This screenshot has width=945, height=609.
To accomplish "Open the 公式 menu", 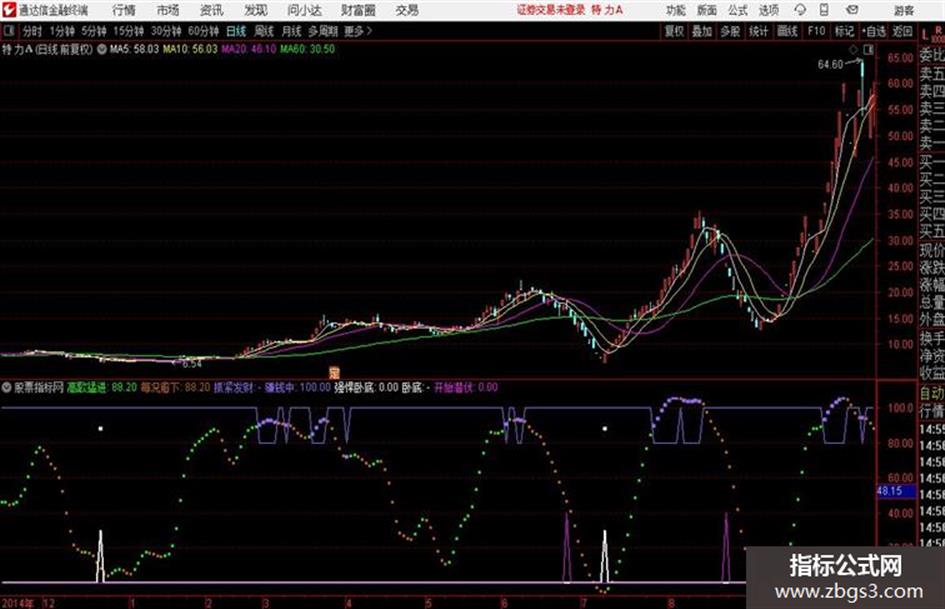I will click(x=738, y=10).
